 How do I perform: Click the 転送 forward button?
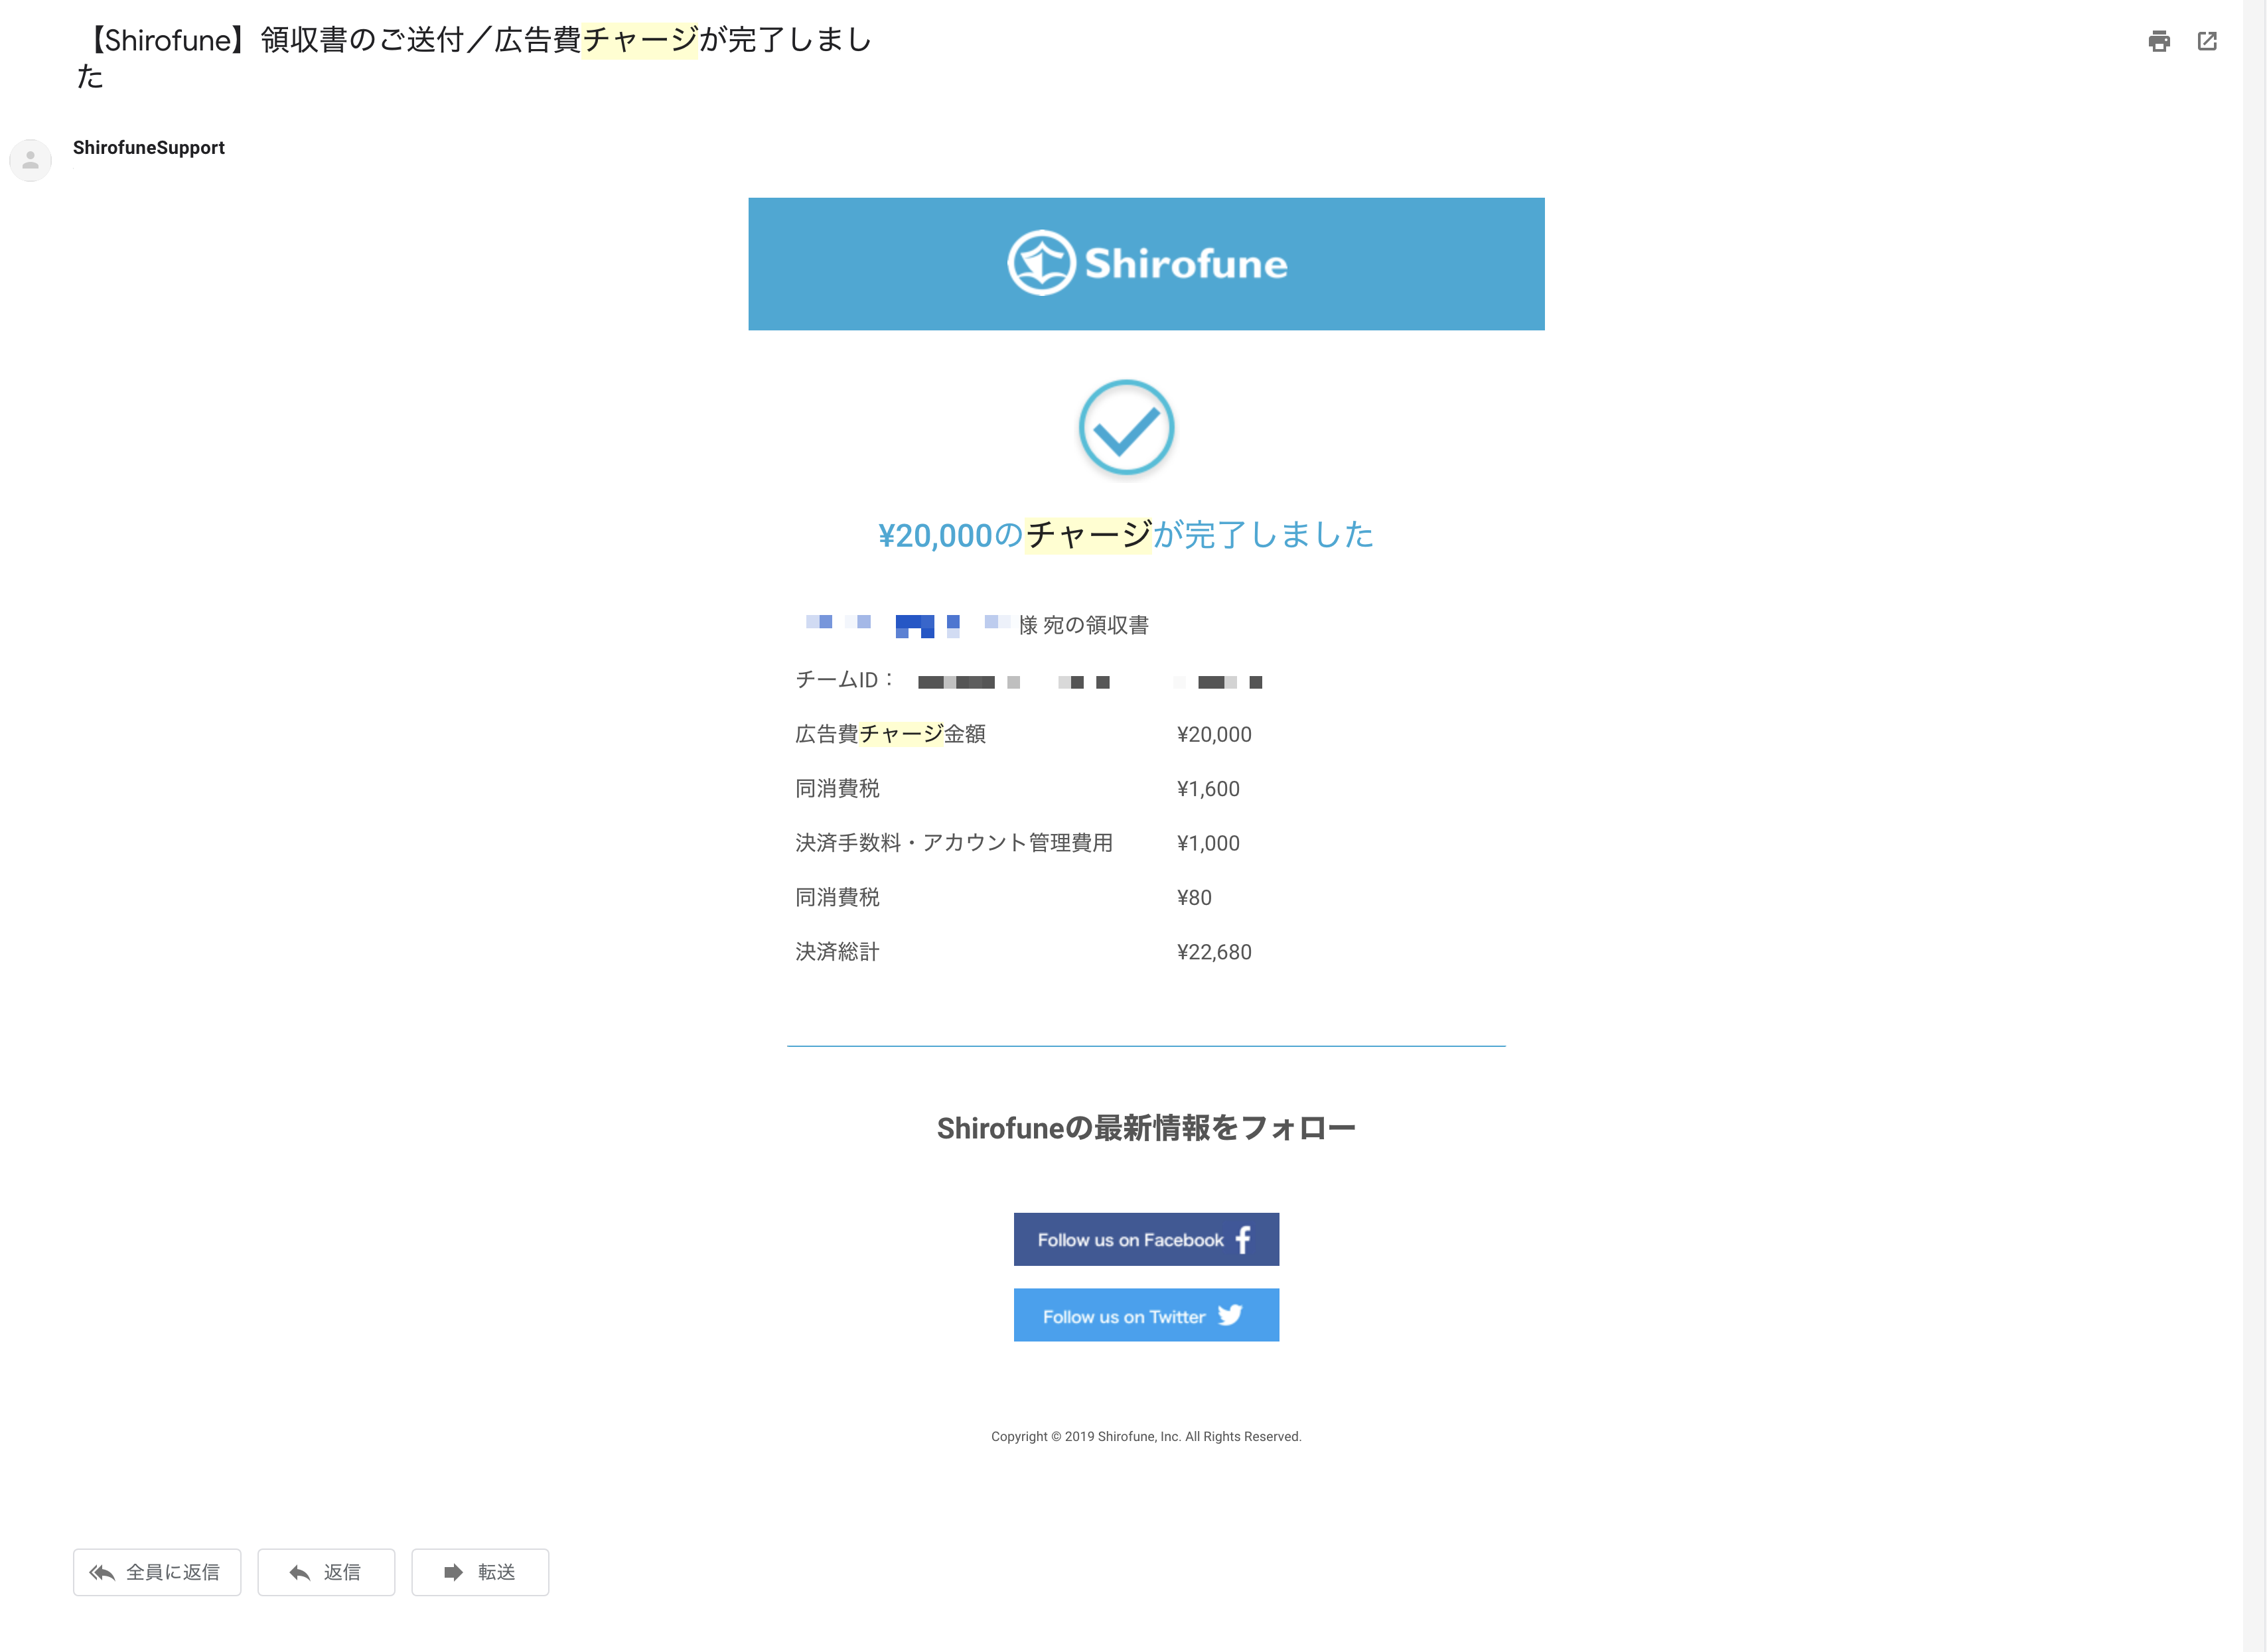tap(480, 1572)
